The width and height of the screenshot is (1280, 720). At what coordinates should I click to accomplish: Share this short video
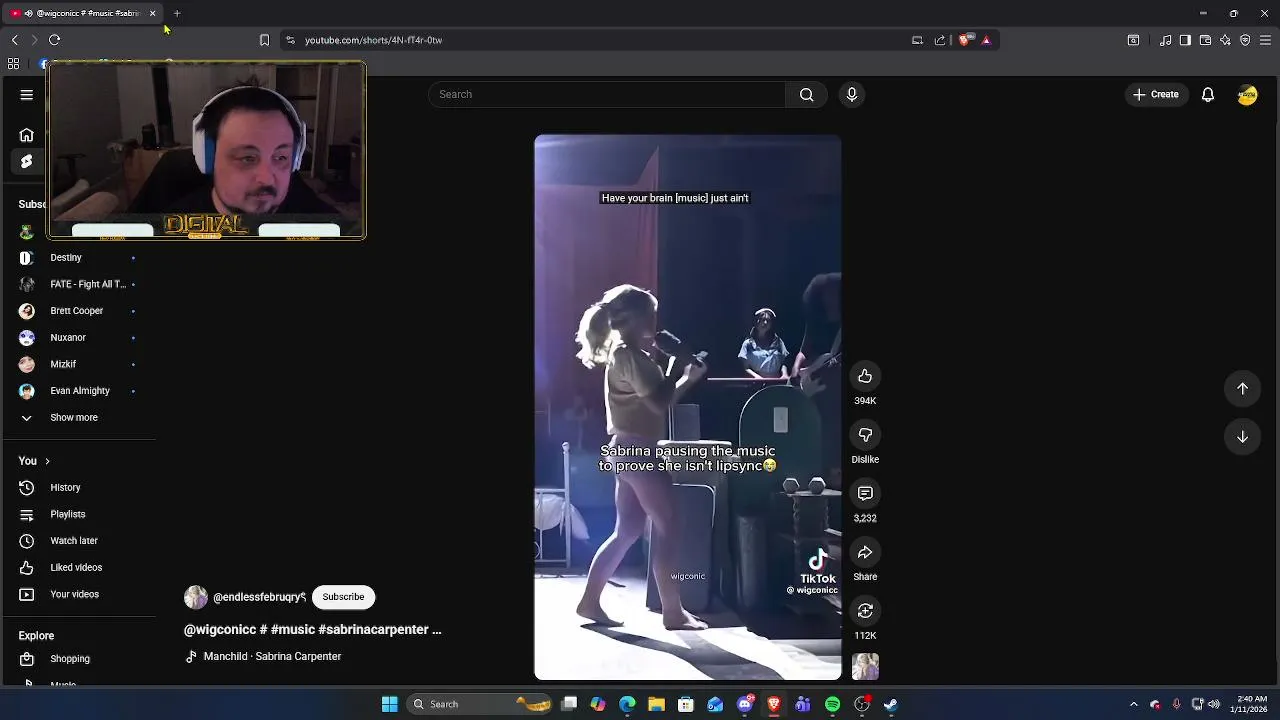[x=865, y=552]
